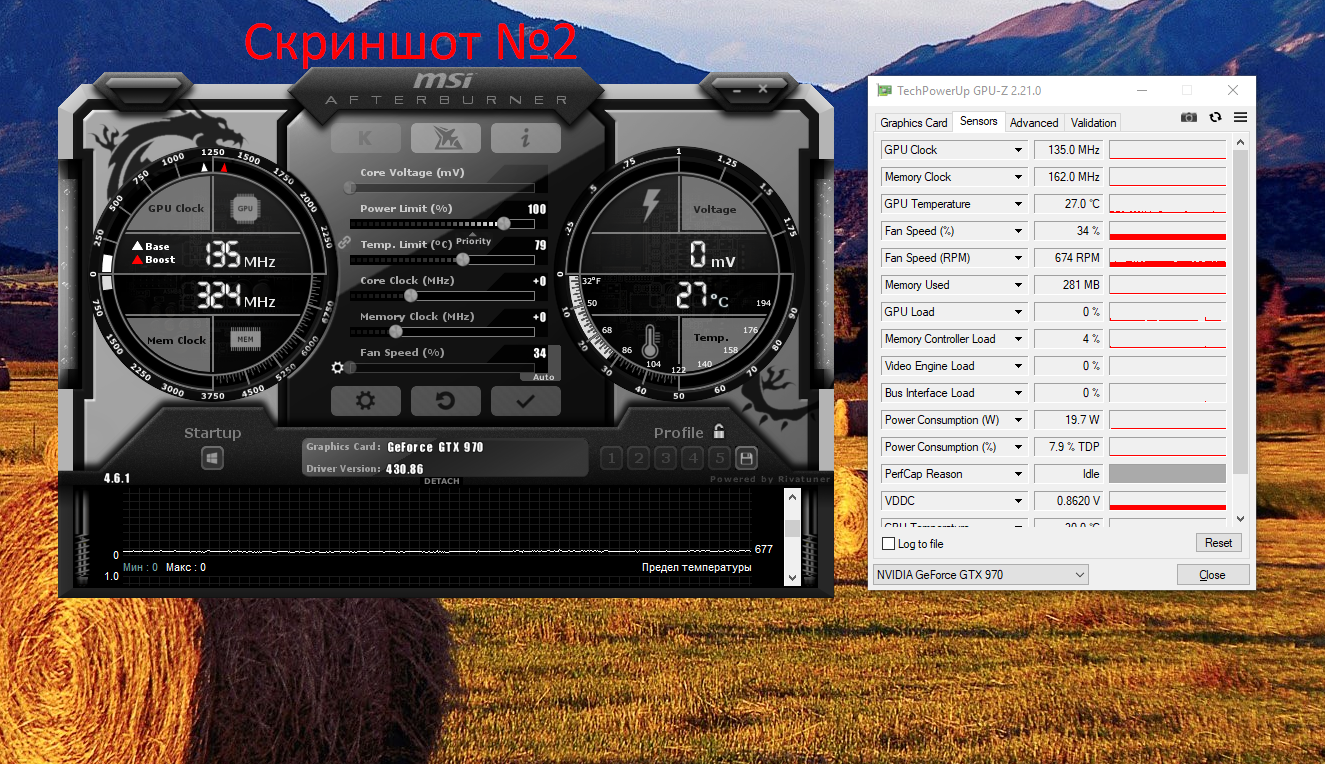Open Afterburner settings with the large gear button
The height and width of the screenshot is (764, 1325).
(x=366, y=401)
